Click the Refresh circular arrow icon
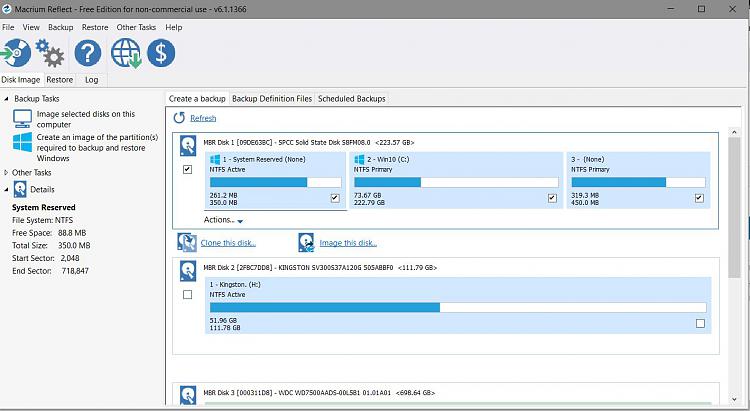 tap(179, 118)
